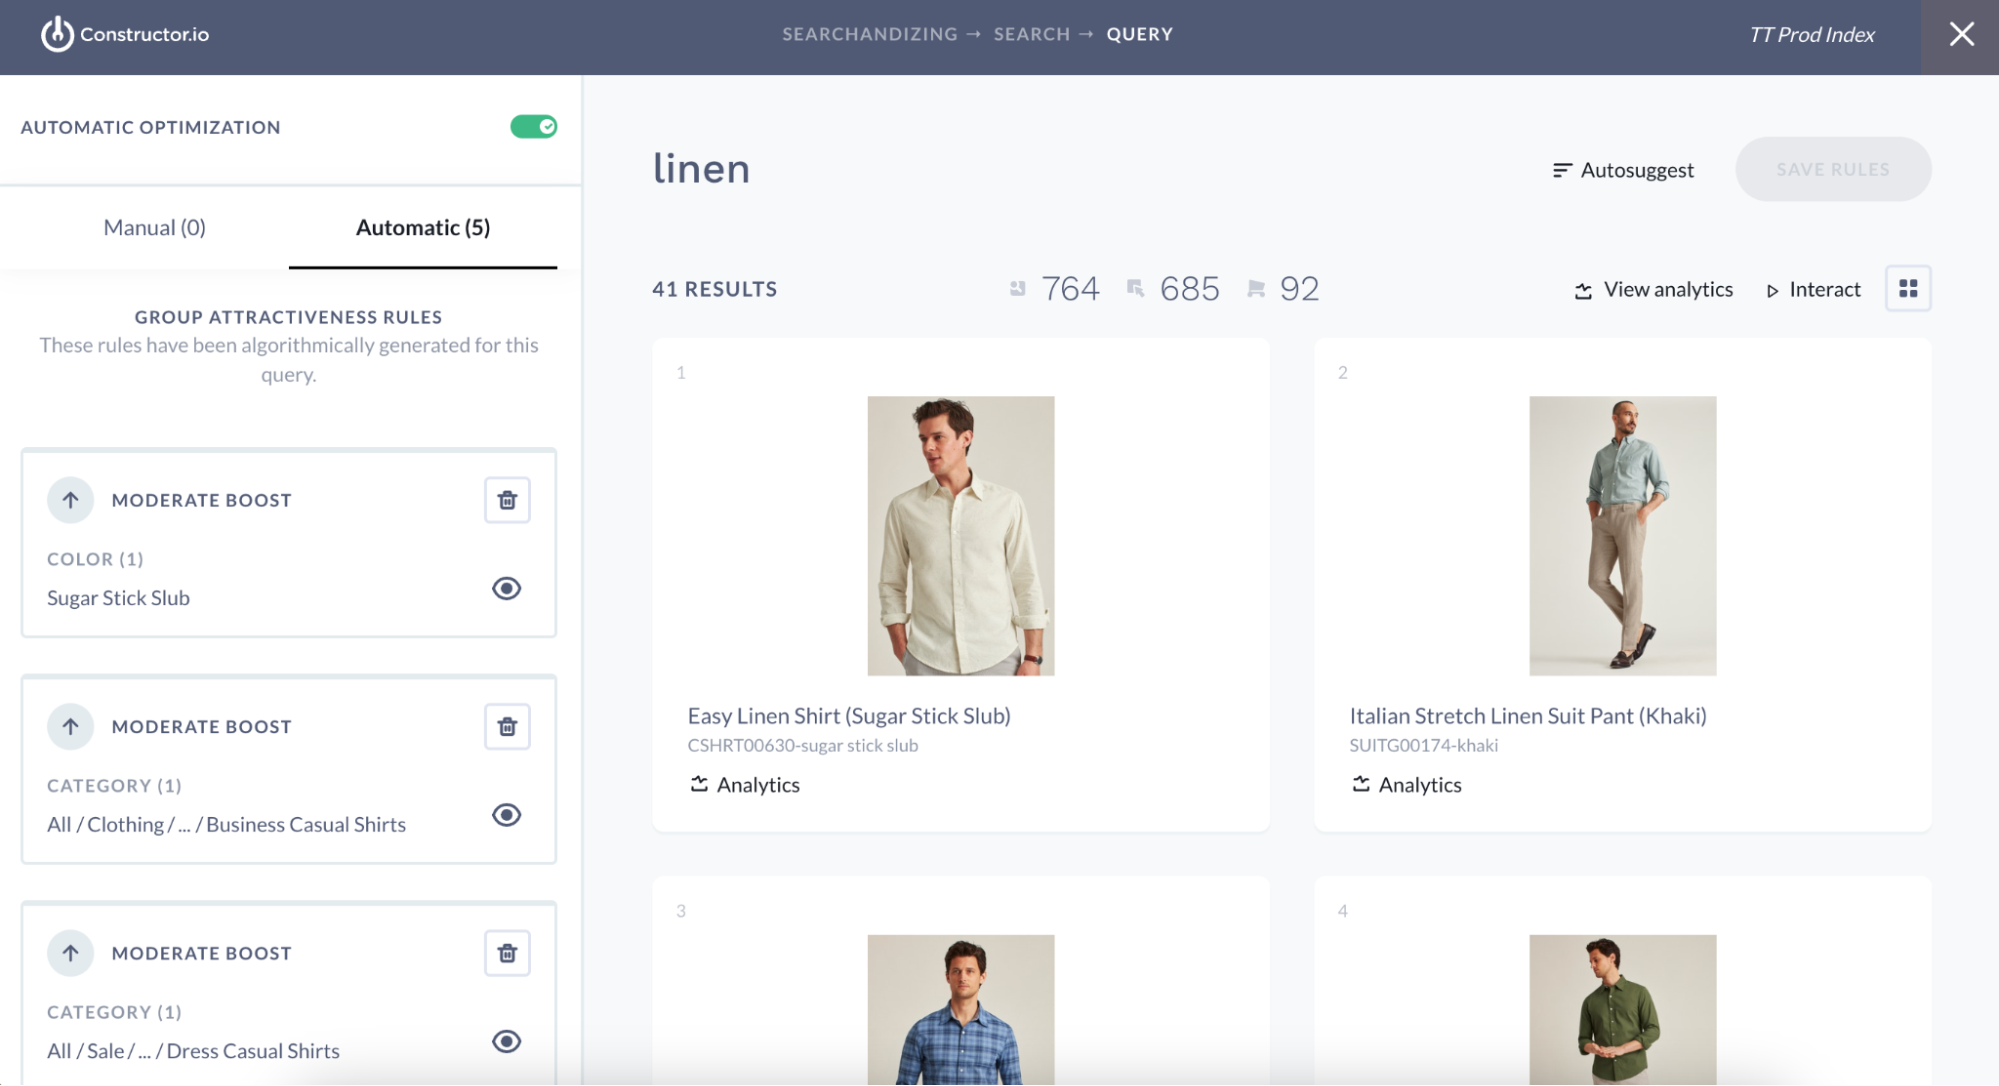Image resolution: width=1999 pixels, height=1086 pixels.
Task: Toggle visibility eye icon for Business Casual Shirts rule
Action: (x=505, y=814)
